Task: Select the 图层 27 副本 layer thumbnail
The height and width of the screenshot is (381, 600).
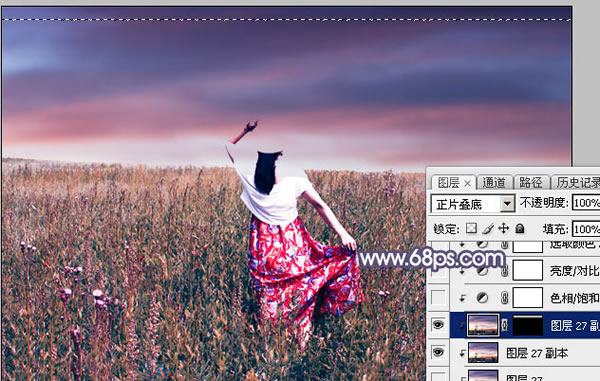Action: tap(483, 352)
